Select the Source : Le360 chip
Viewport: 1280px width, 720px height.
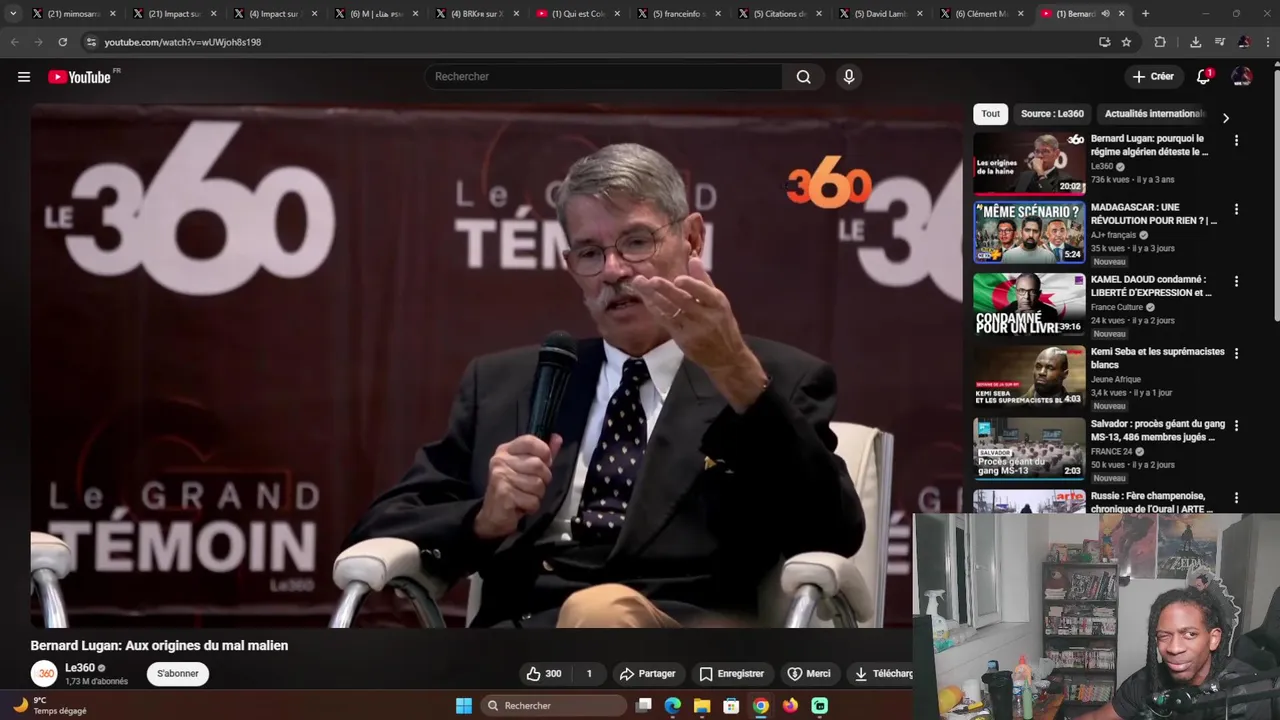tap(1052, 114)
